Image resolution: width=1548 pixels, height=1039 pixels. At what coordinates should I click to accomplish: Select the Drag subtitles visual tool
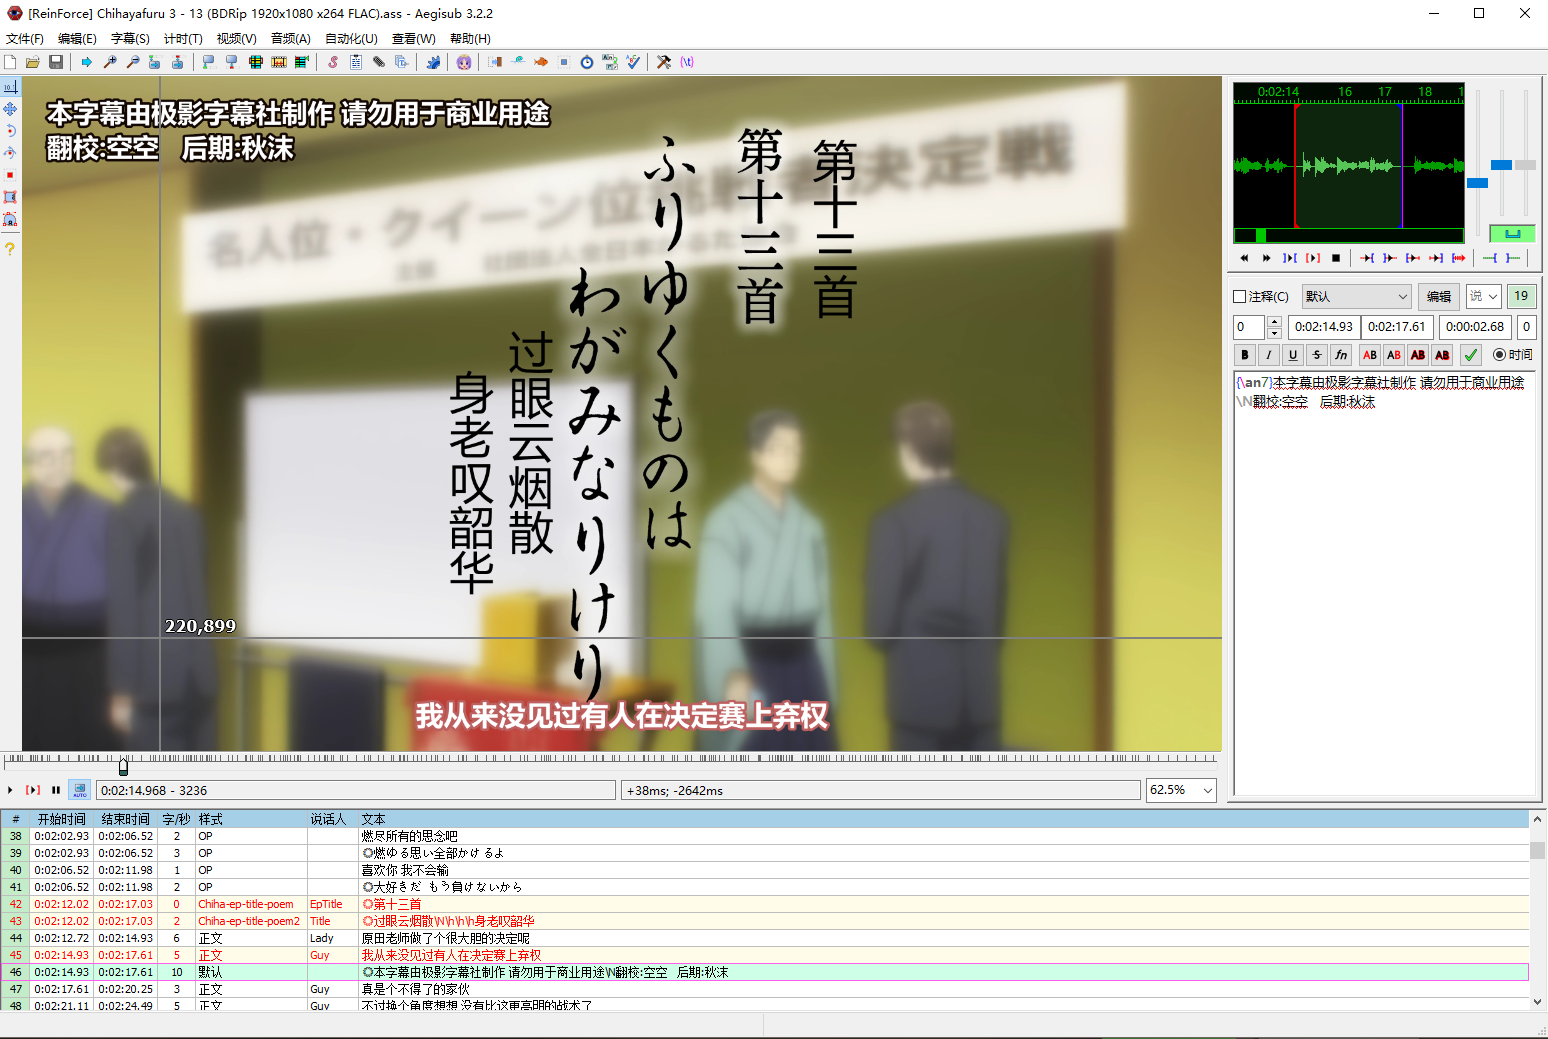click(x=10, y=109)
